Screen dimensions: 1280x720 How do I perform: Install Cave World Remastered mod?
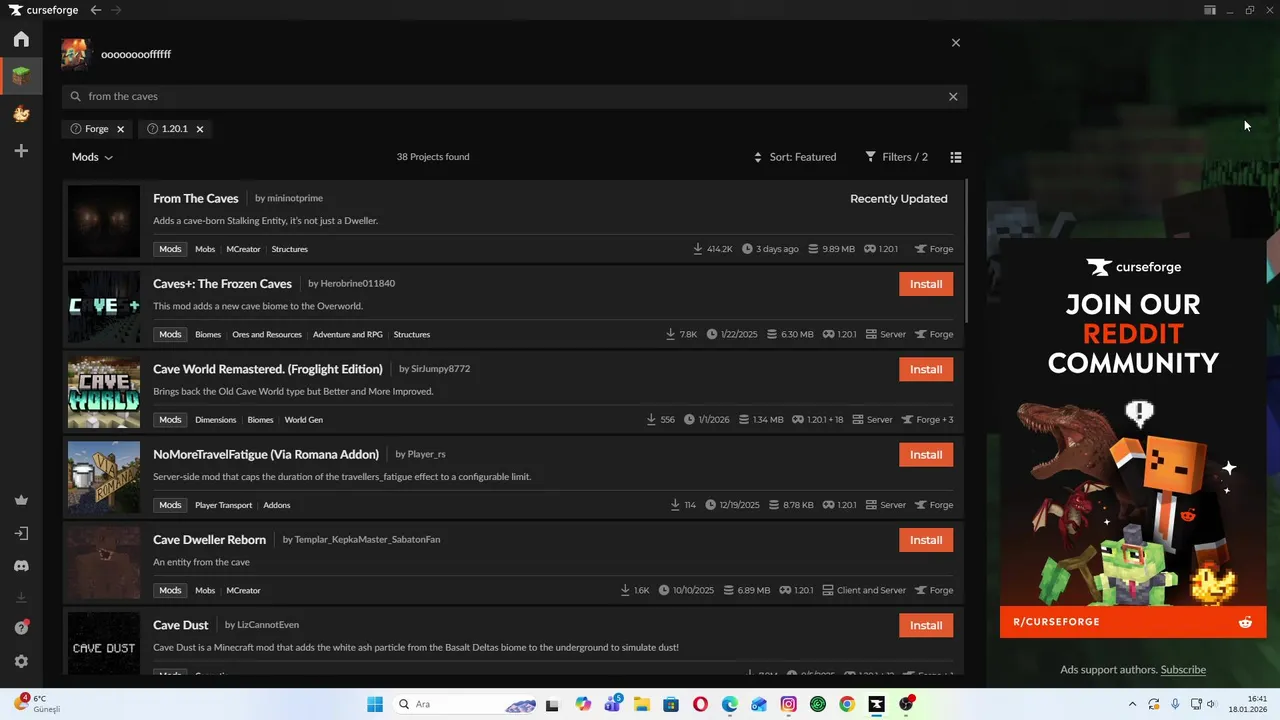click(926, 369)
